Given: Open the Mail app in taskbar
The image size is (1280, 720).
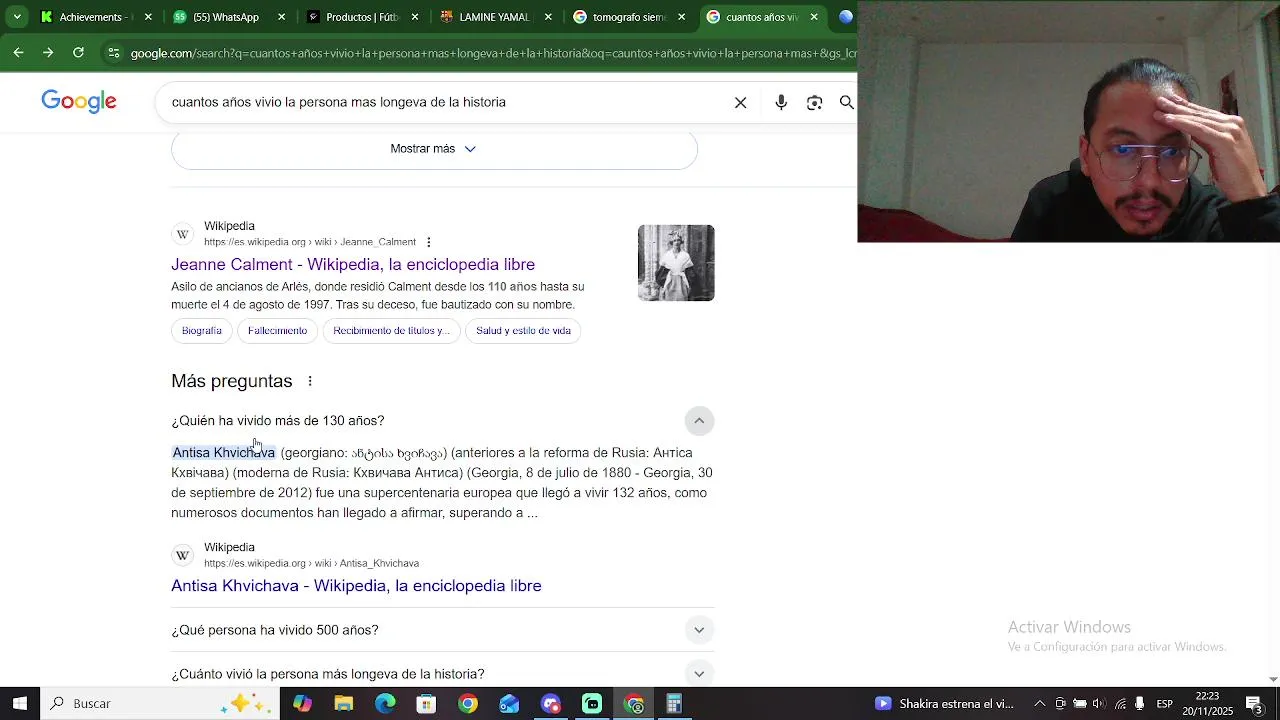Looking at the screenshot, I should click(x=509, y=704).
